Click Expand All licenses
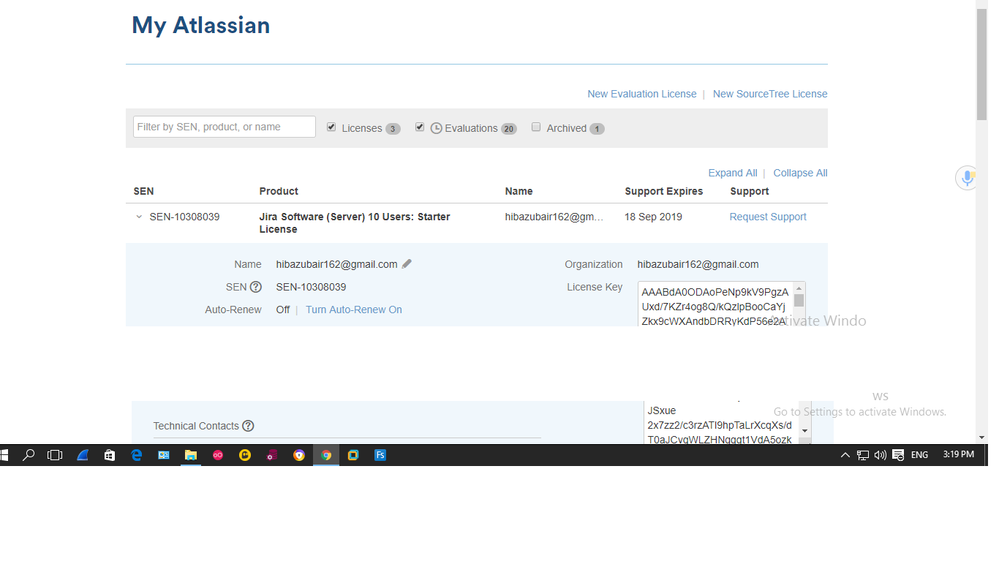The width and height of the screenshot is (999, 562). tap(733, 173)
